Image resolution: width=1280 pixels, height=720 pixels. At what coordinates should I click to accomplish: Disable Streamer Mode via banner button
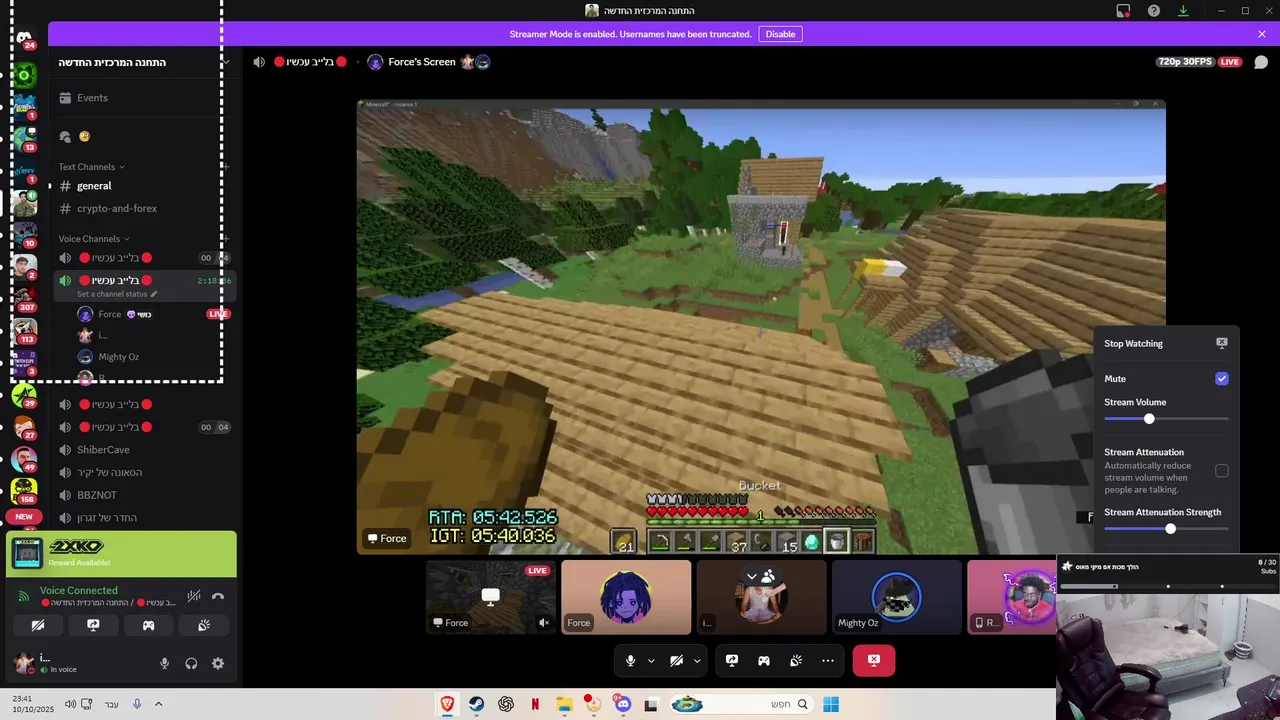point(780,34)
